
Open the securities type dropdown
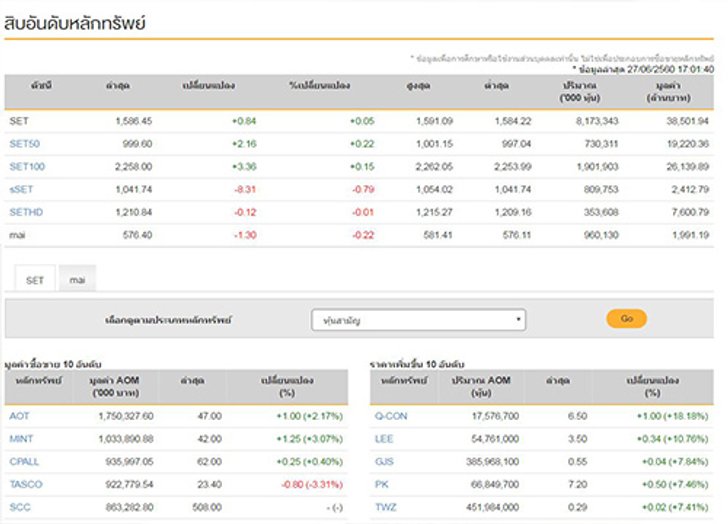pyautogui.click(x=418, y=320)
